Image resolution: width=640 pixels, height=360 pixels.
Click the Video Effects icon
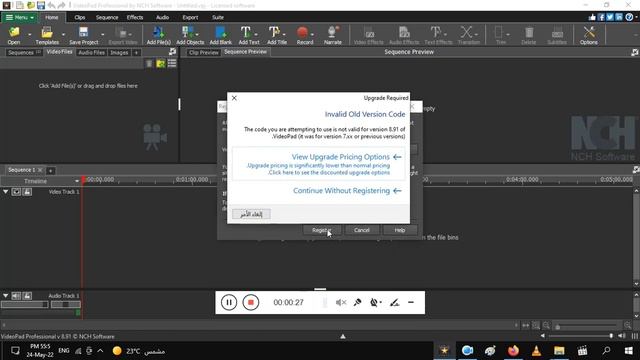click(x=369, y=32)
